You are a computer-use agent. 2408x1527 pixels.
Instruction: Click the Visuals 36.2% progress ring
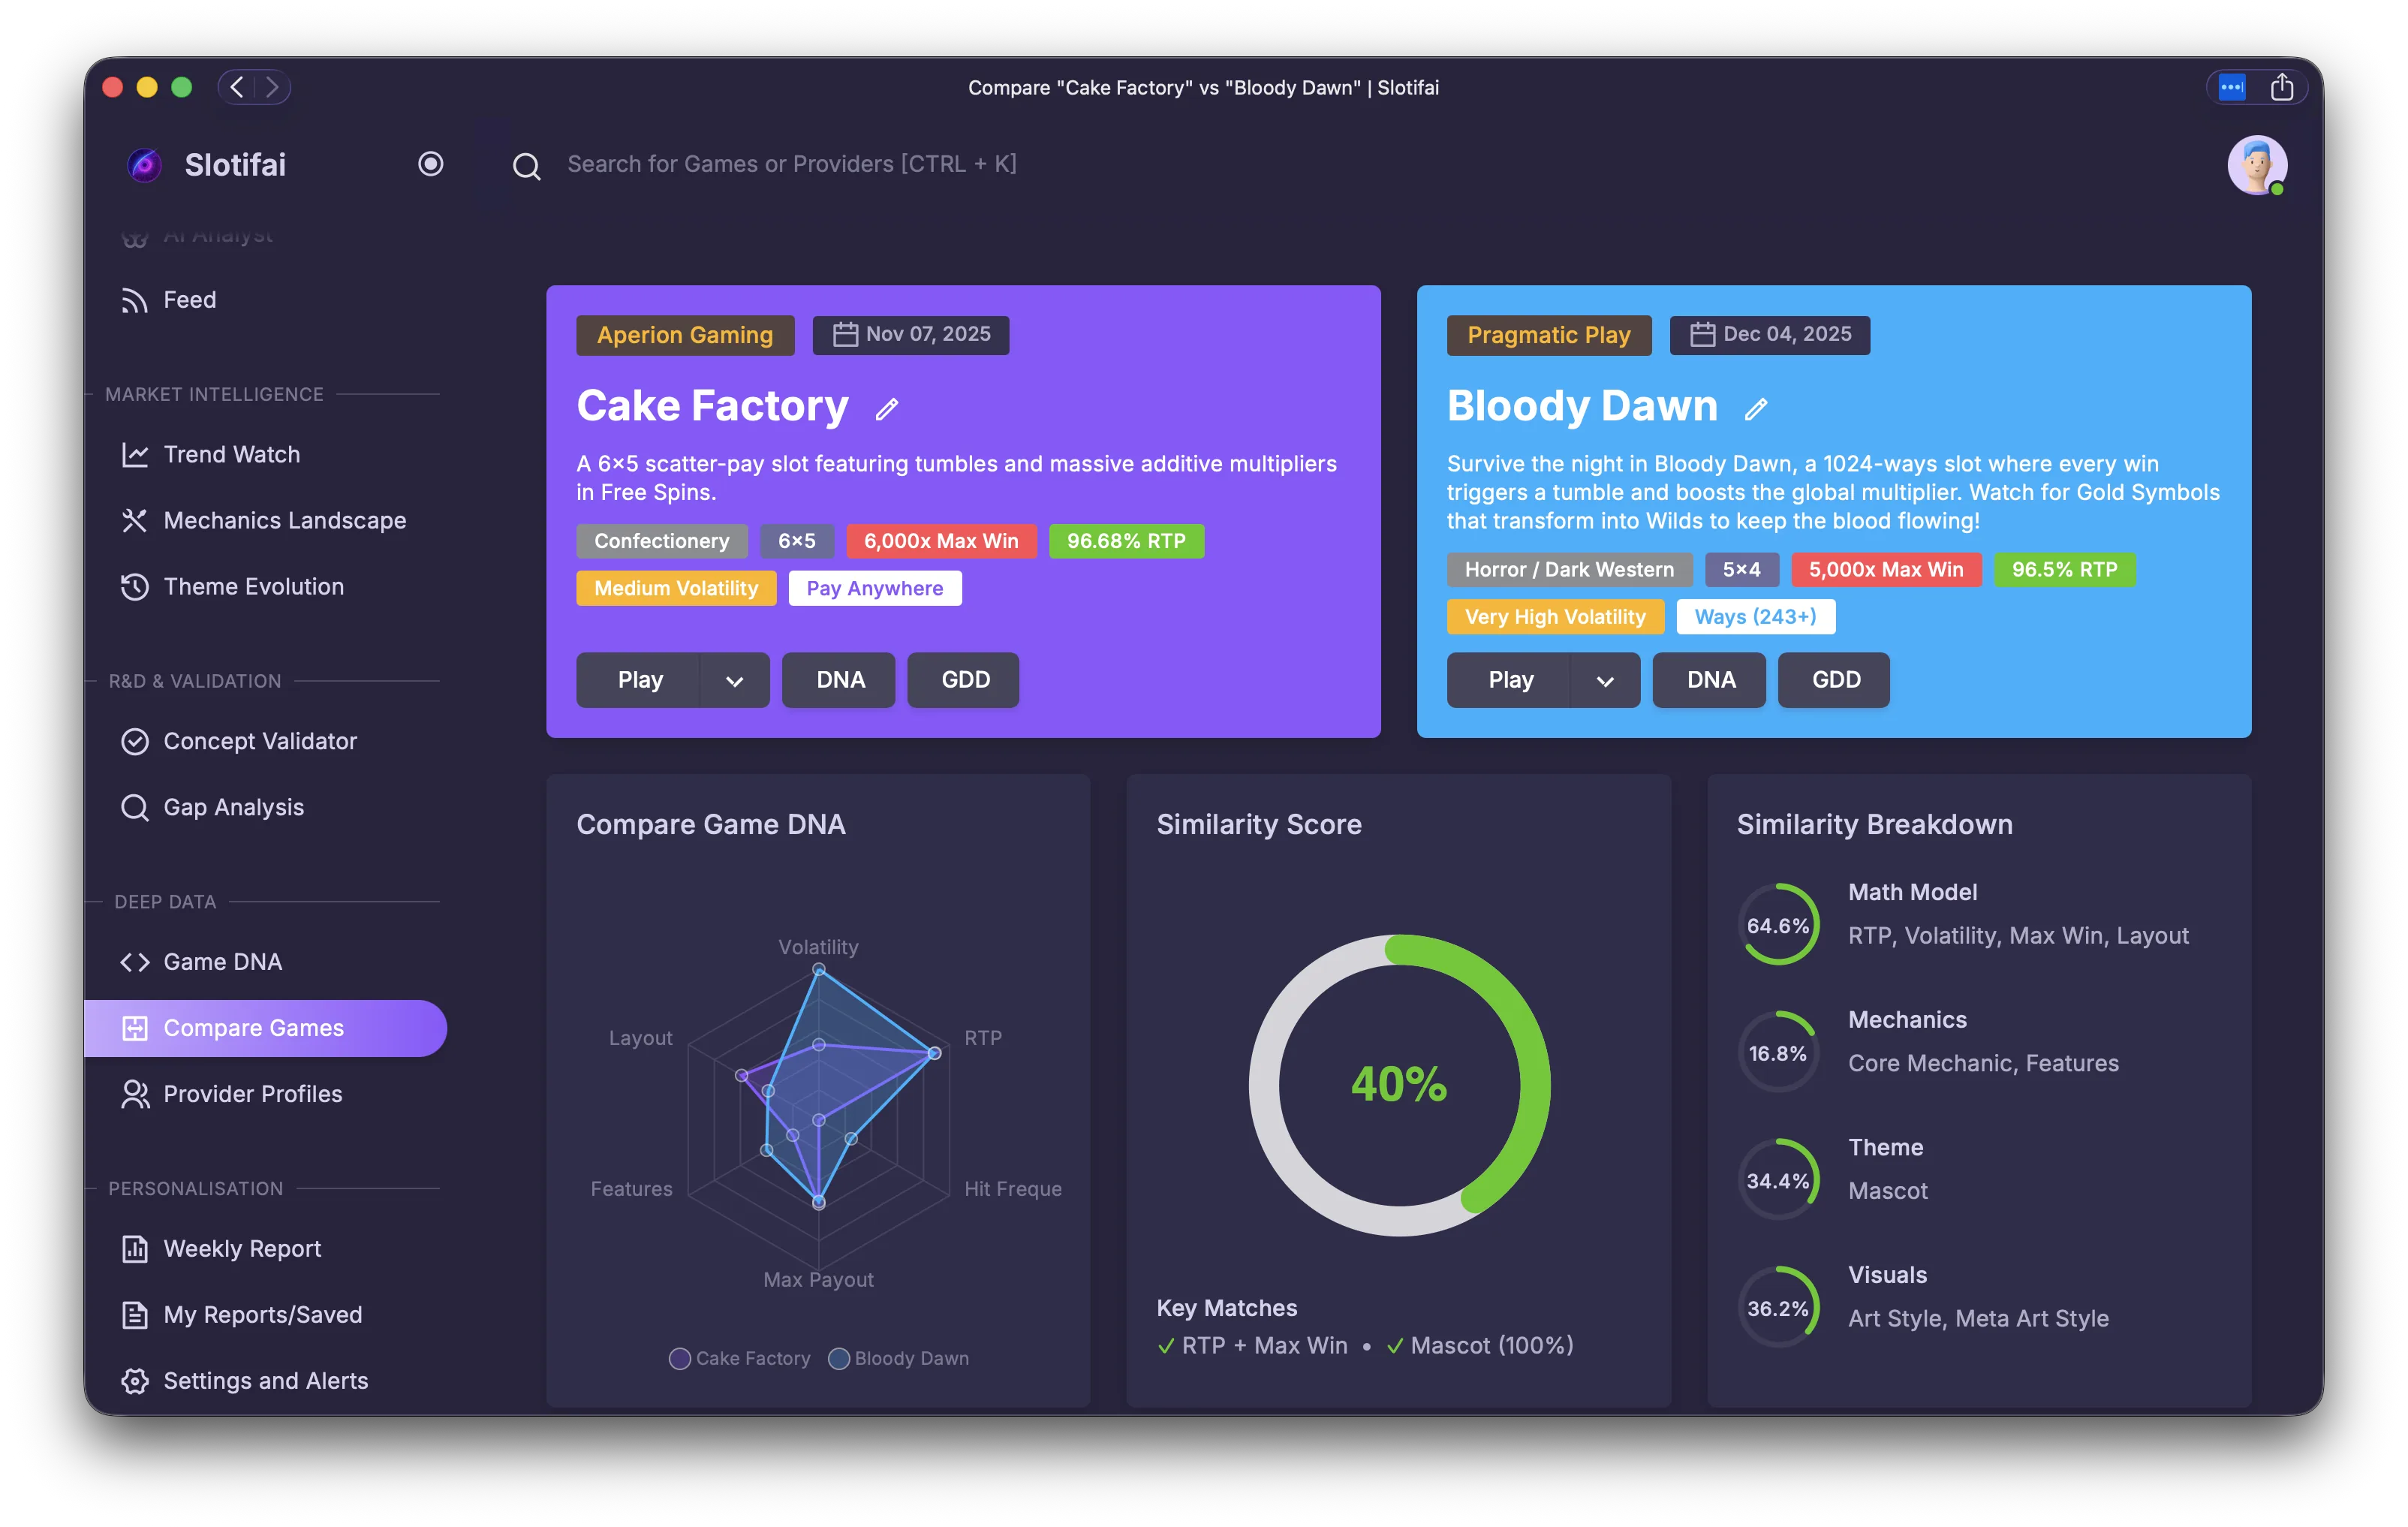(1778, 1308)
